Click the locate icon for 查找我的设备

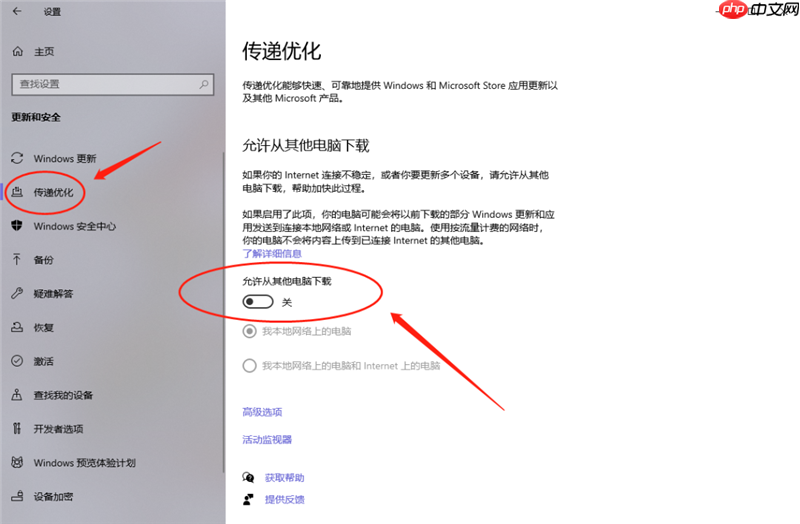tap(17, 394)
